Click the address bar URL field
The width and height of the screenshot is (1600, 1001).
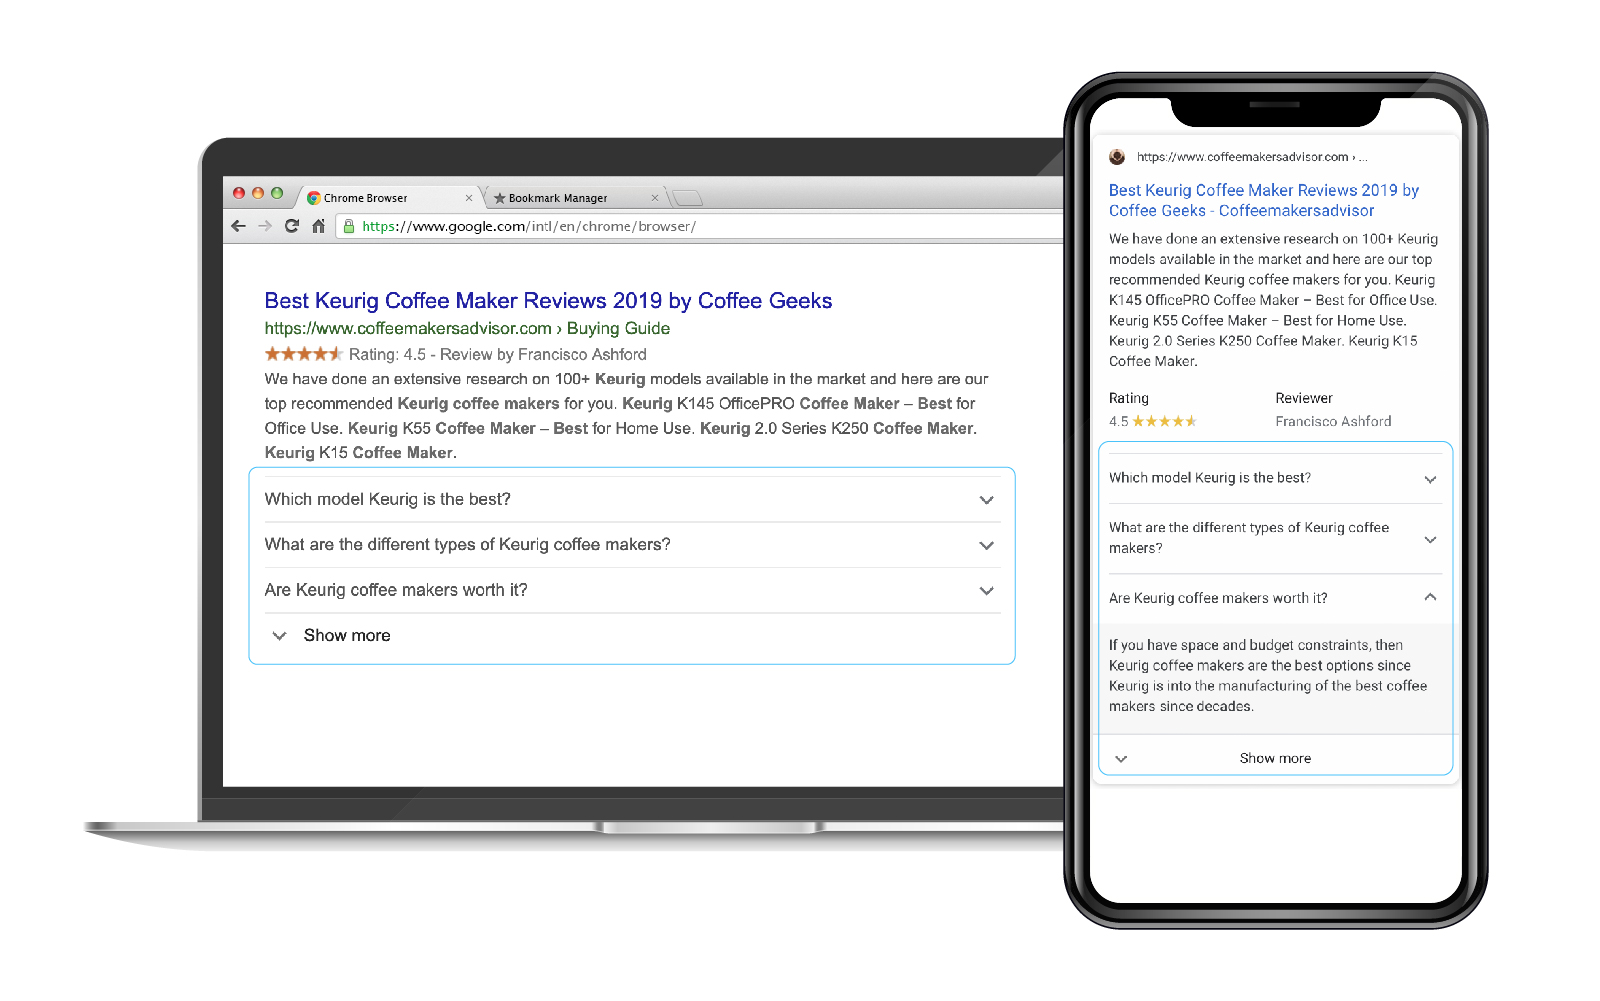tap(700, 226)
